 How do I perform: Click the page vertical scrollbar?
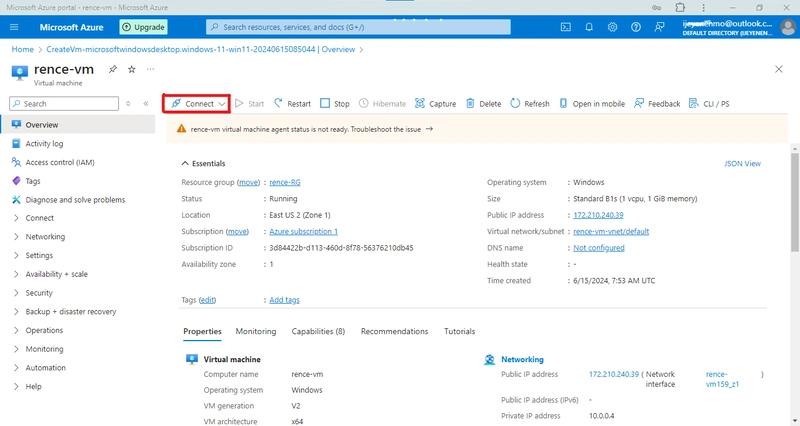794,202
